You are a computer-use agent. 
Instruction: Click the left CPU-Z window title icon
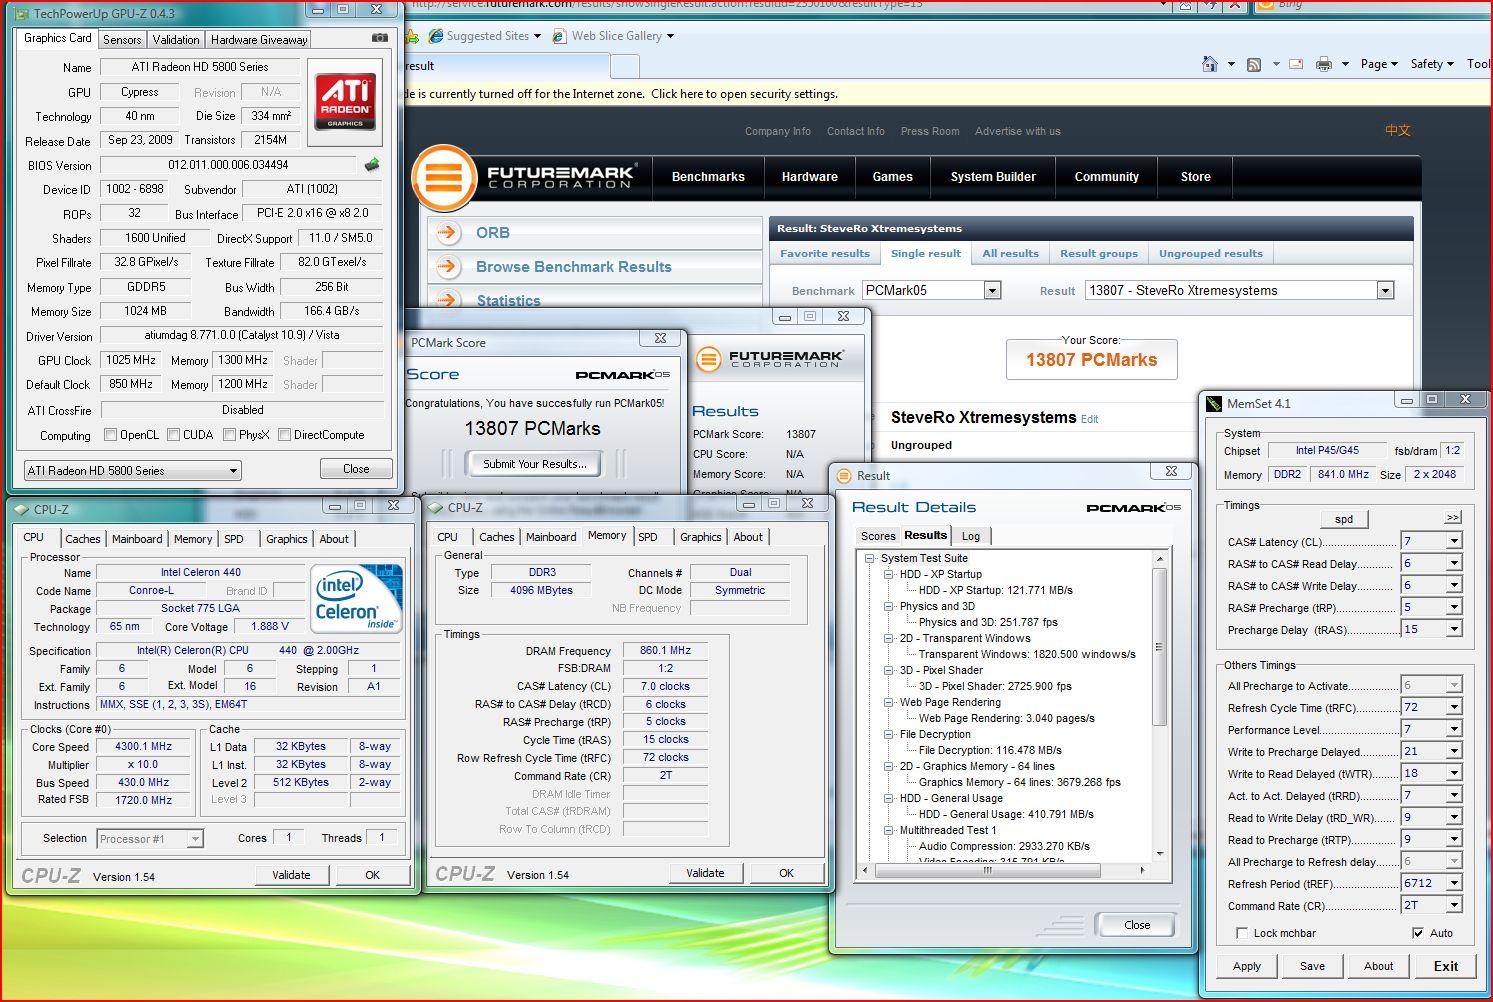pos(21,509)
